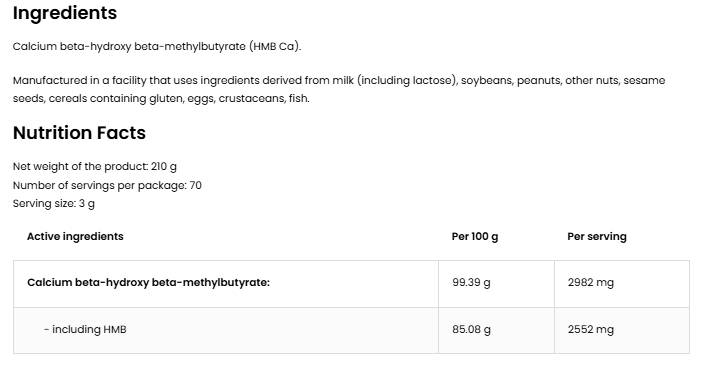Click number of servings per package line
Screen dimensions: 701x371
(x=107, y=186)
